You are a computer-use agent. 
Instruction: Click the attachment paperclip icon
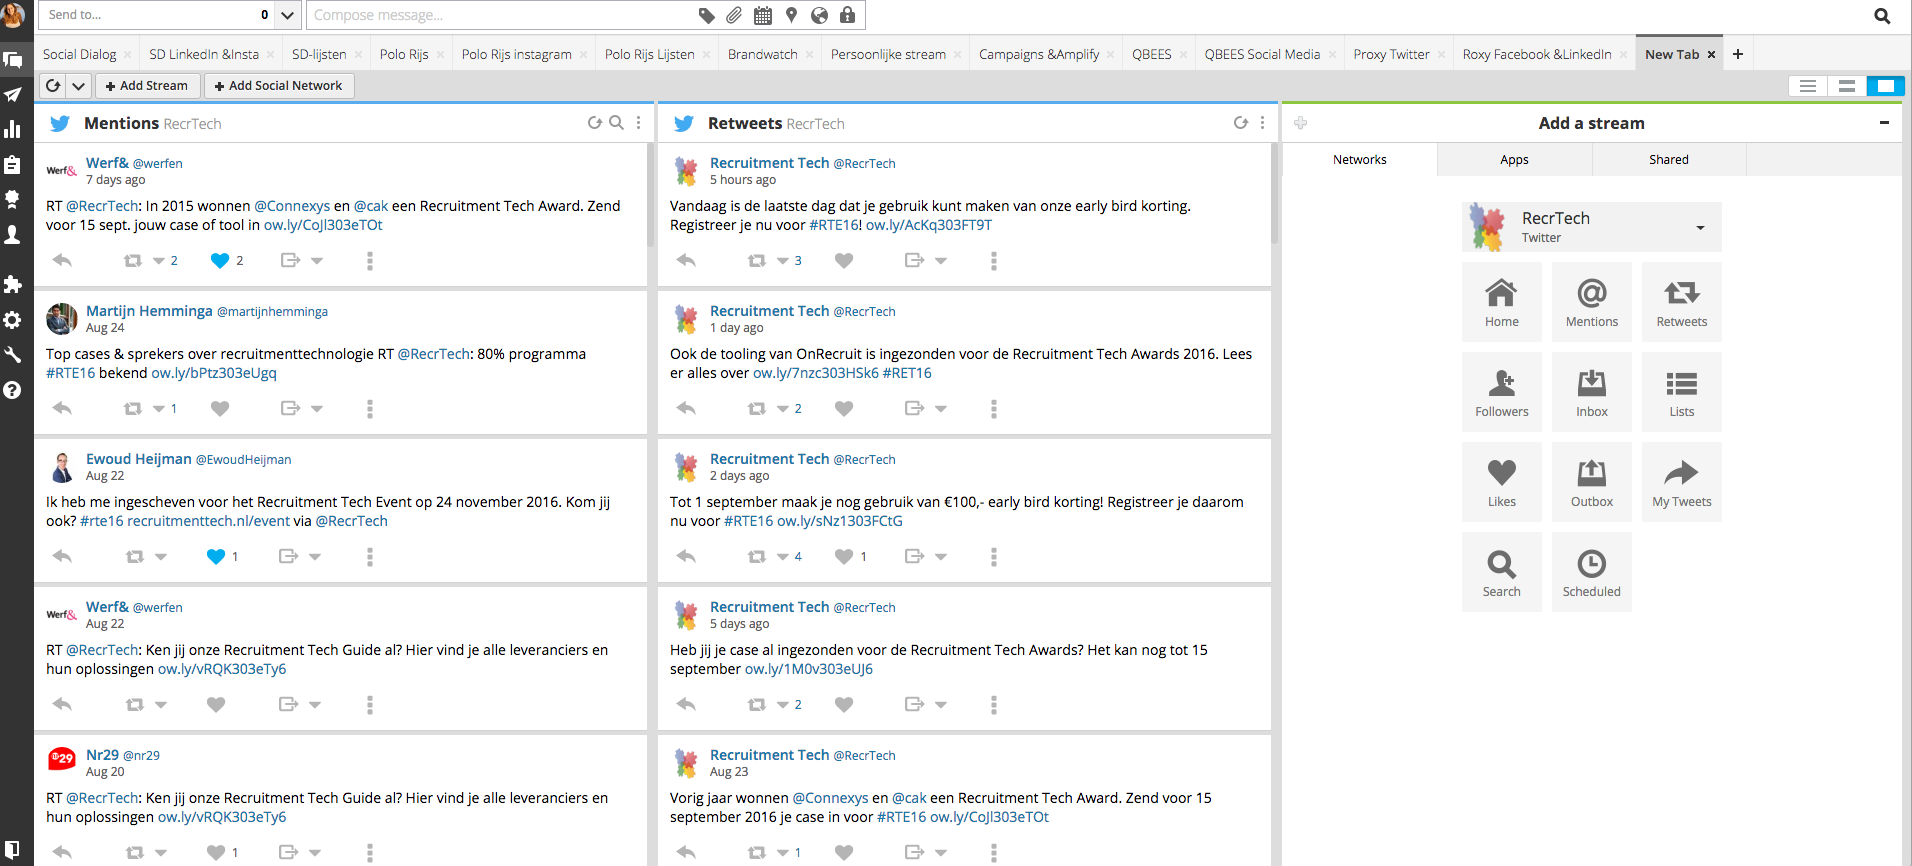pyautogui.click(x=734, y=15)
